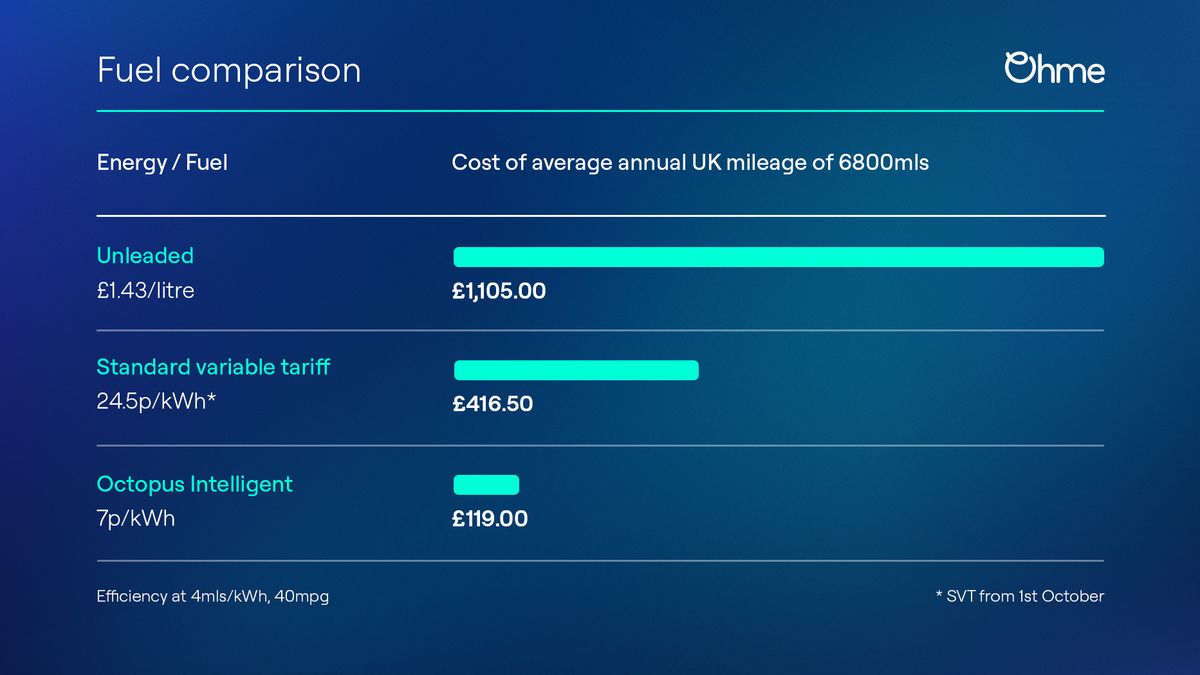Click the SVT from 1st October footnote
This screenshot has width=1200, height=675.
1018,597
